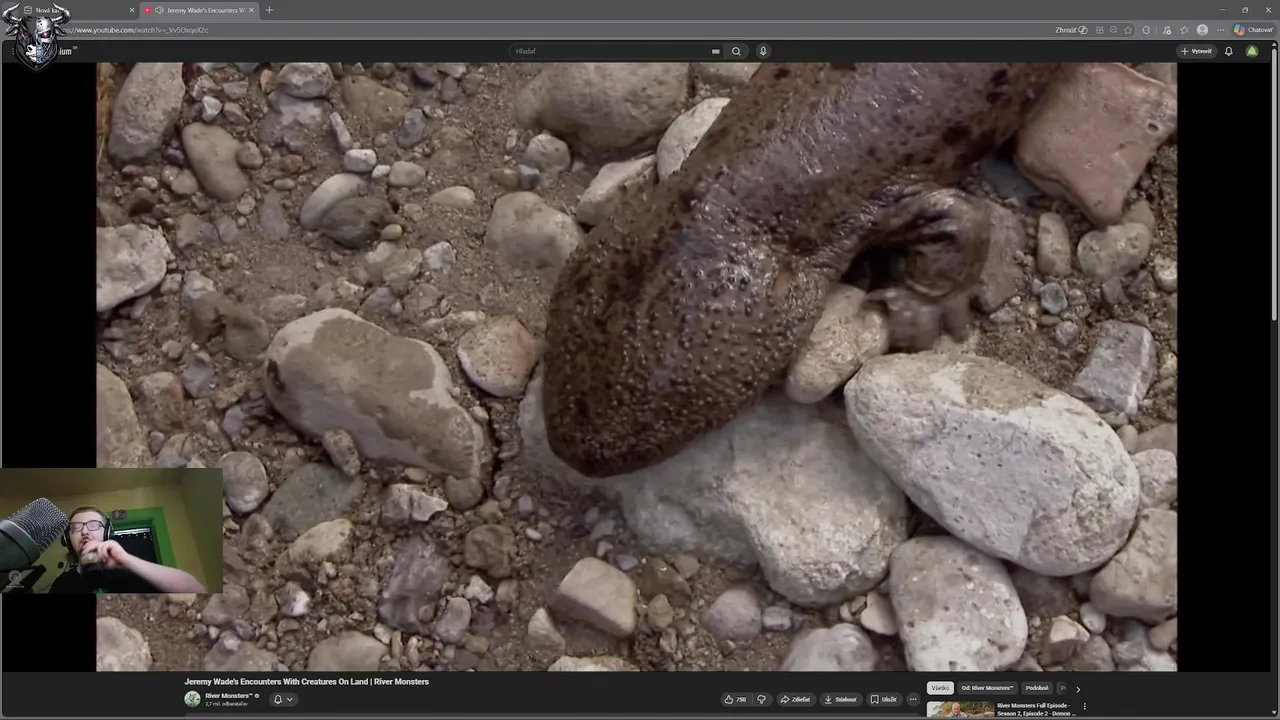Open the browser extensions icon
Image resolution: width=1280 pixels, height=720 pixels.
coord(1146,30)
